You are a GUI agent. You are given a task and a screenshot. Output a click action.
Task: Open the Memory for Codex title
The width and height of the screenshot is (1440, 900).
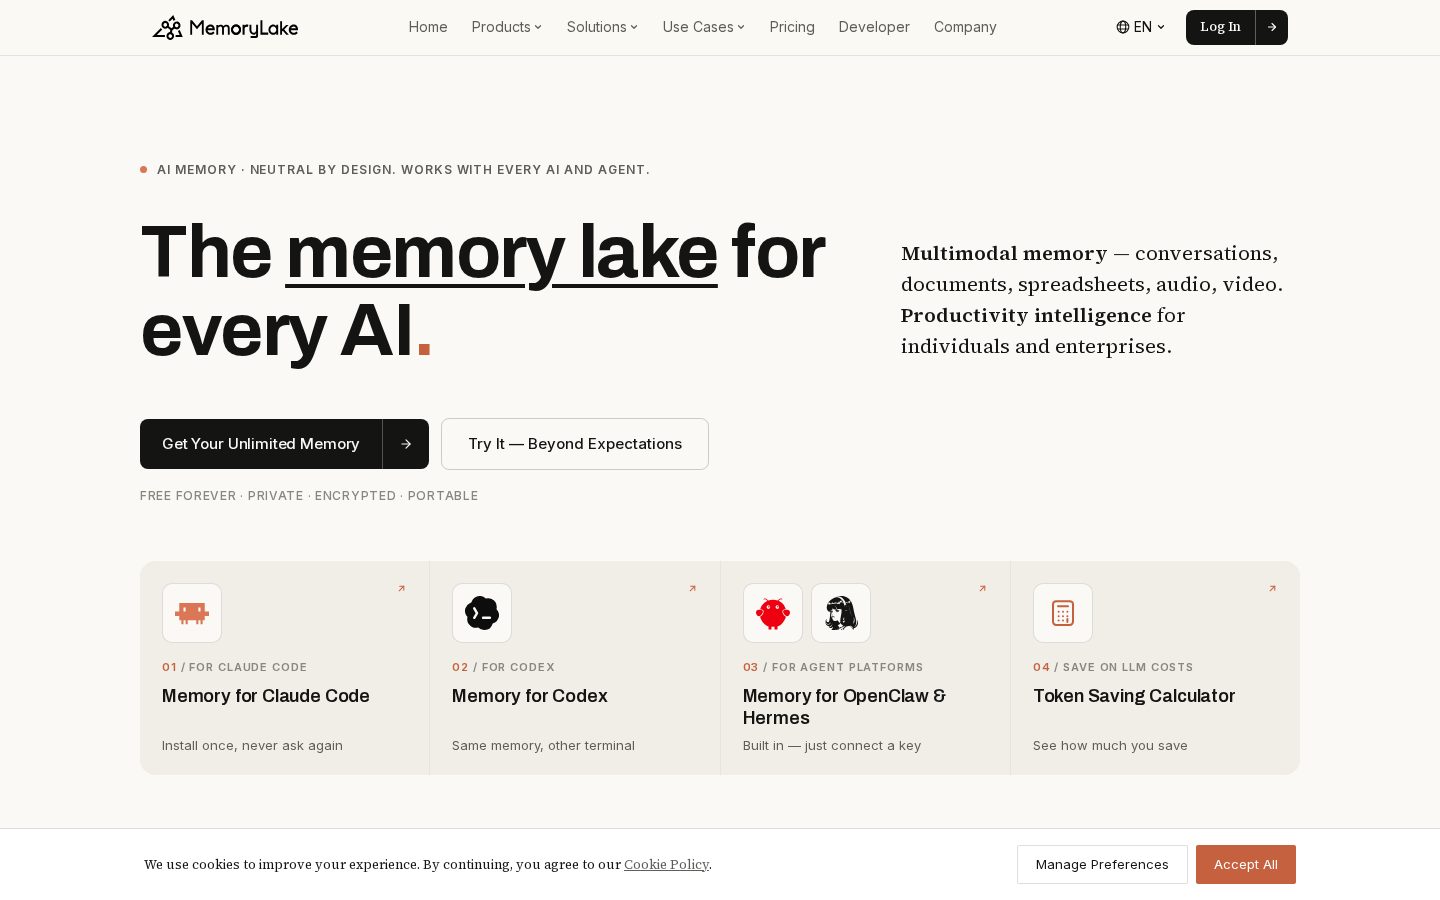pos(530,696)
